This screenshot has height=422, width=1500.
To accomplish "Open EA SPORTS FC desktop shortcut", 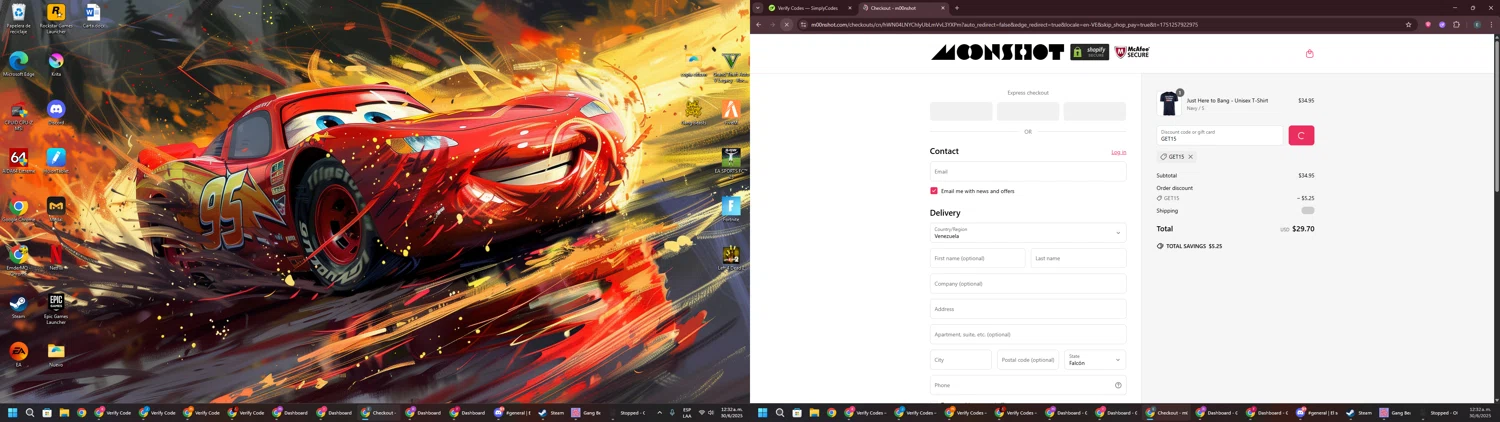I will (731, 160).
